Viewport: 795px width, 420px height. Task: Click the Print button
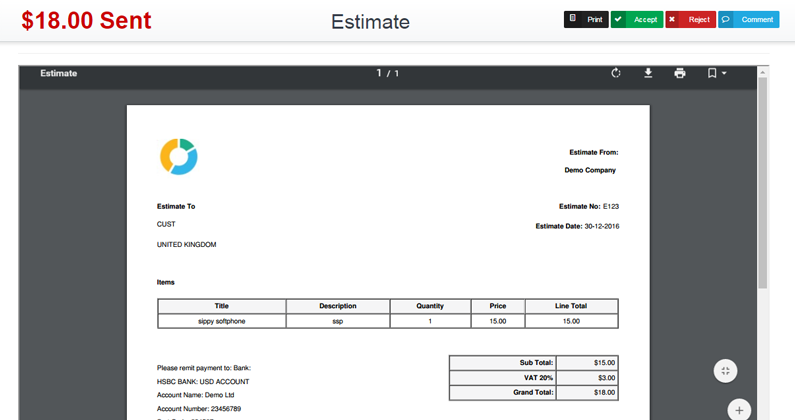(586, 19)
